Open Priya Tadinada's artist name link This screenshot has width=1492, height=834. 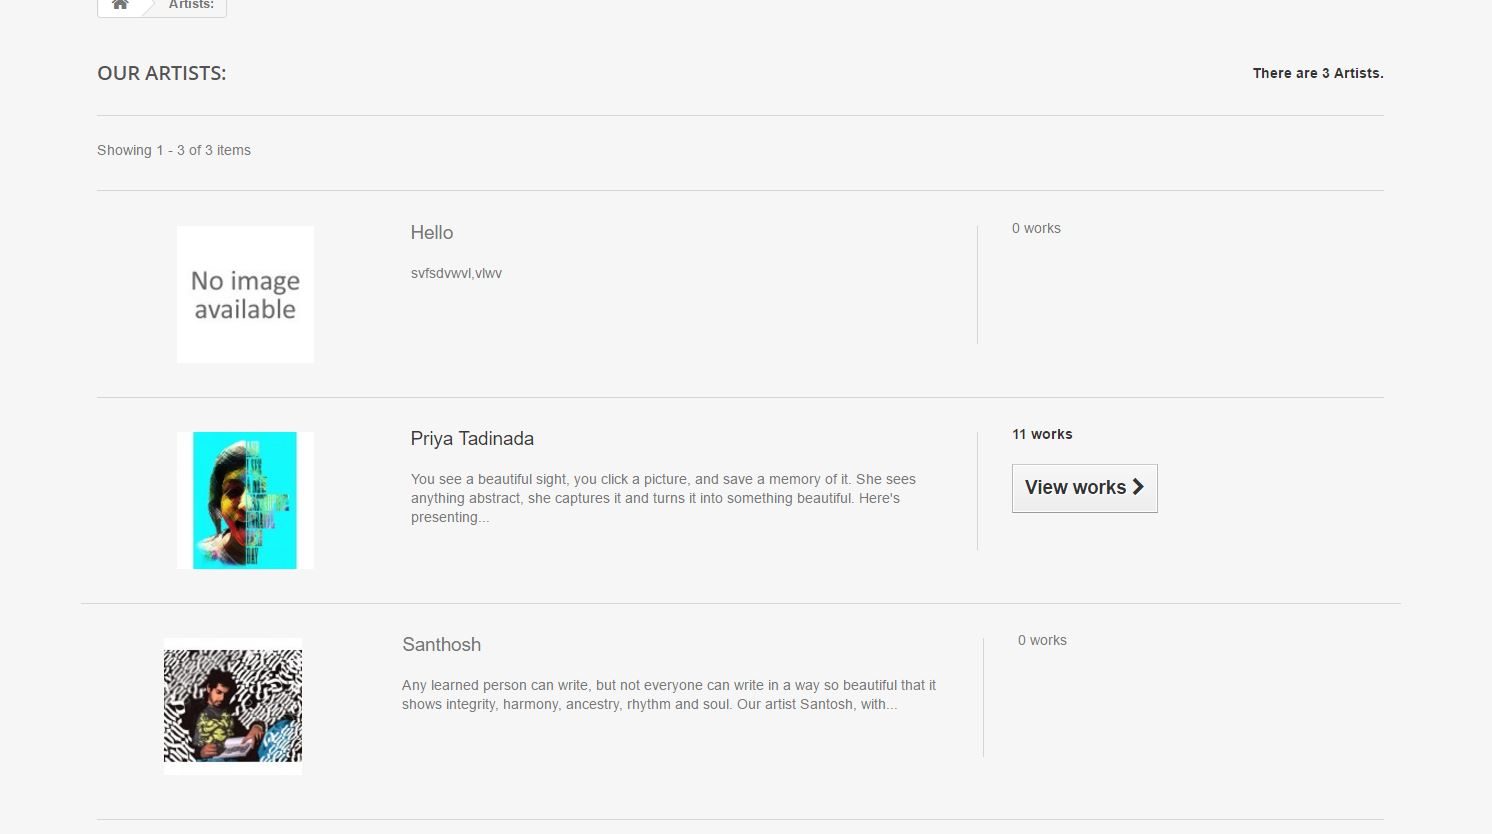pyautogui.click(x=472, y=439)
